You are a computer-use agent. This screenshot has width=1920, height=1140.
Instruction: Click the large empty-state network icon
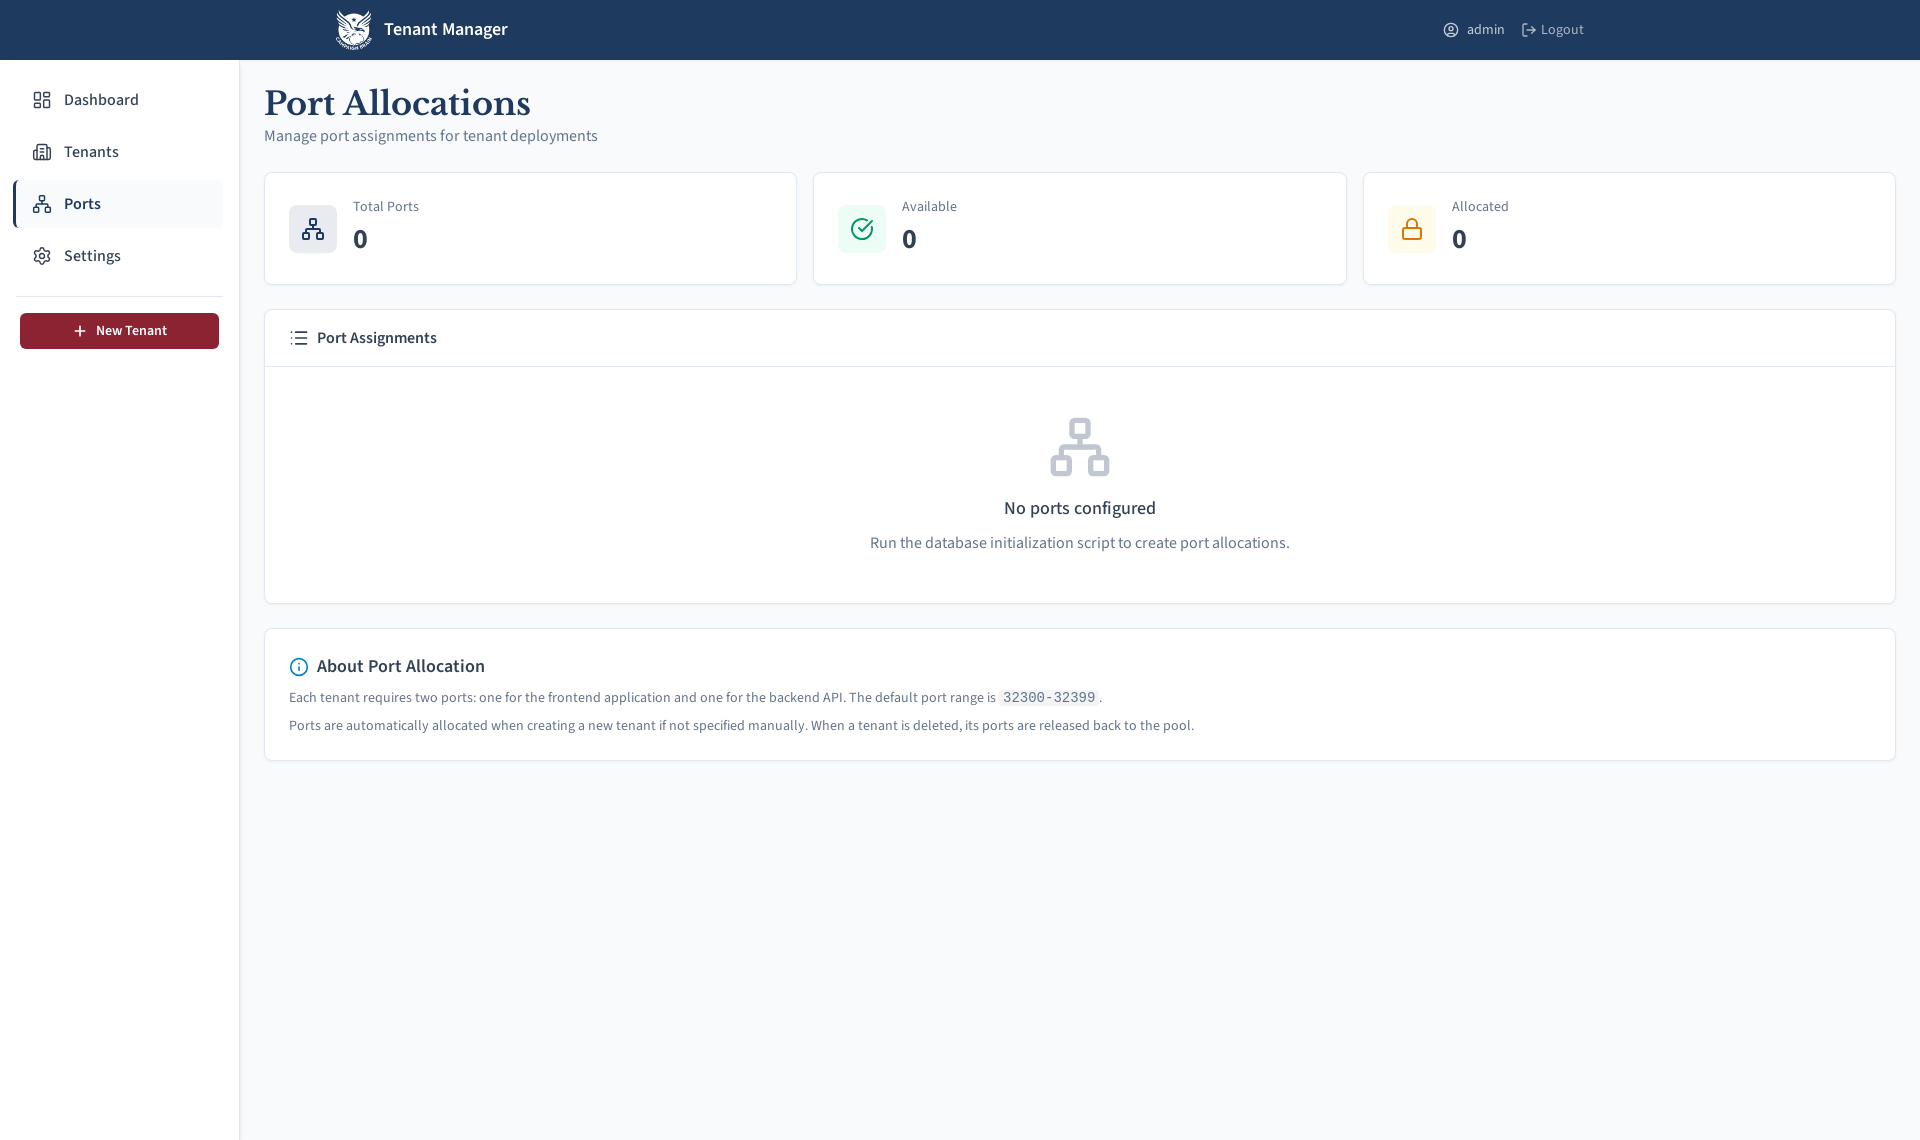click(1080, 447)
